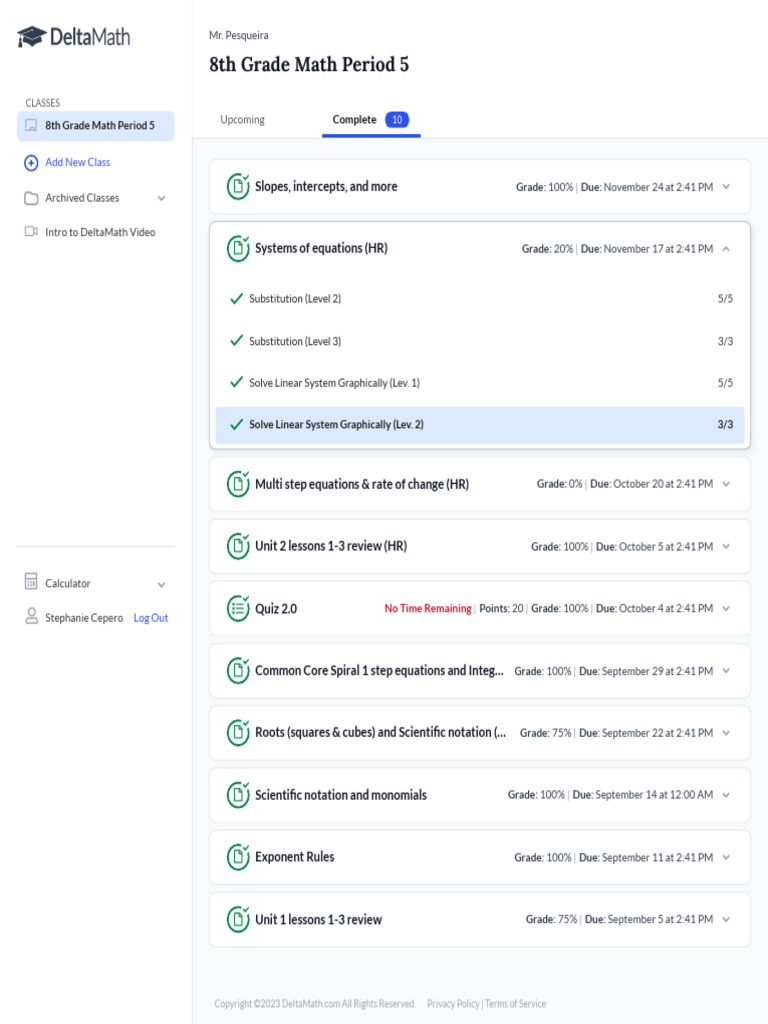The height and width of the screenshot is (1024, 768).
Task: Open Solve Linear System Graphically (Lev. 2)
Action: coord(336,424)
